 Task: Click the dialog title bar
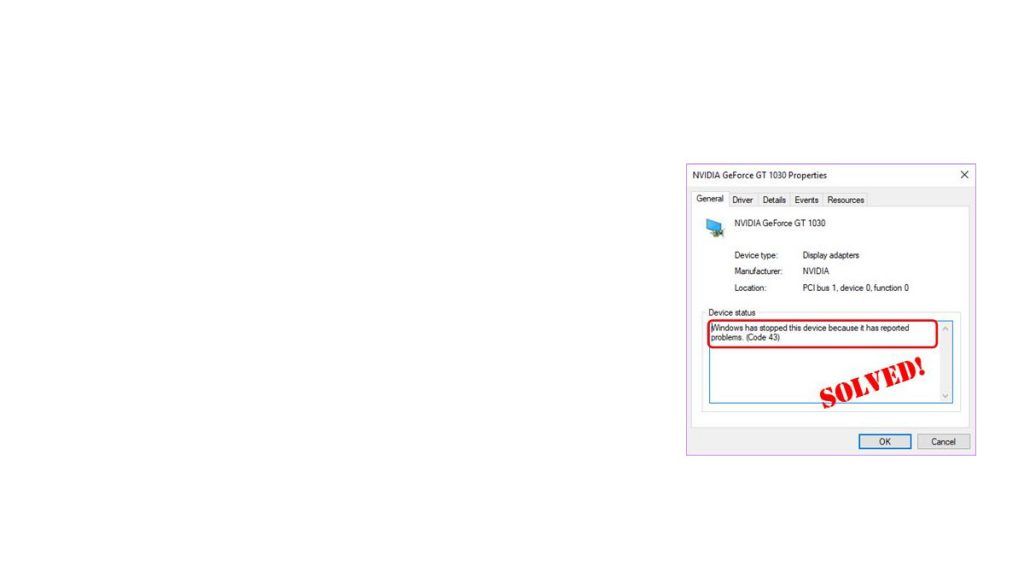coord(800,175)
